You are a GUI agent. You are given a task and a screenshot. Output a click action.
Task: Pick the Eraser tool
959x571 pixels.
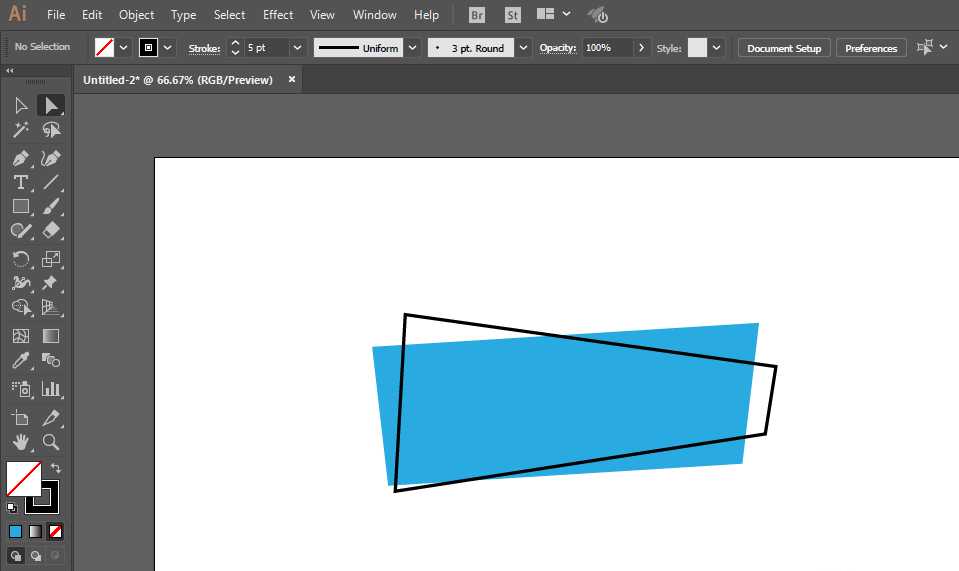coord(51,230)
